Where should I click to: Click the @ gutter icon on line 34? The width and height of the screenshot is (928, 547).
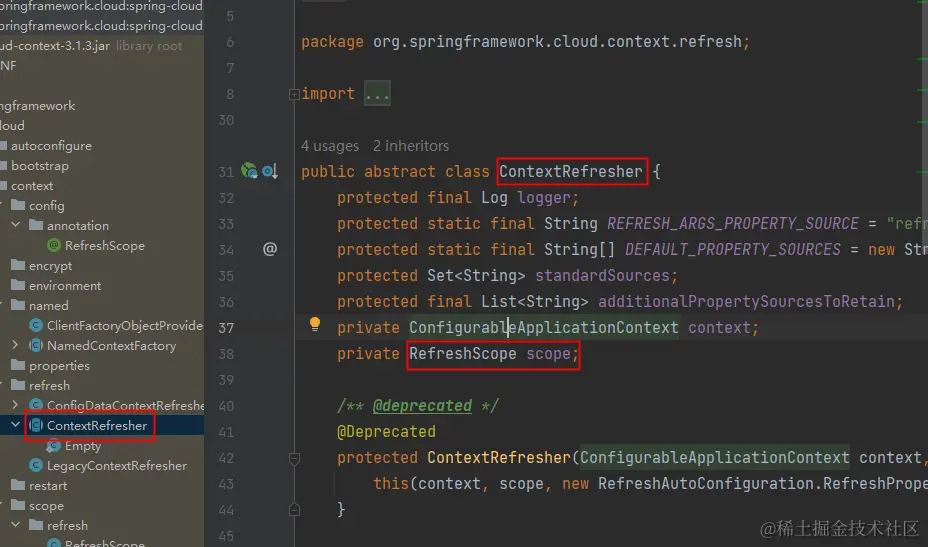270,249
